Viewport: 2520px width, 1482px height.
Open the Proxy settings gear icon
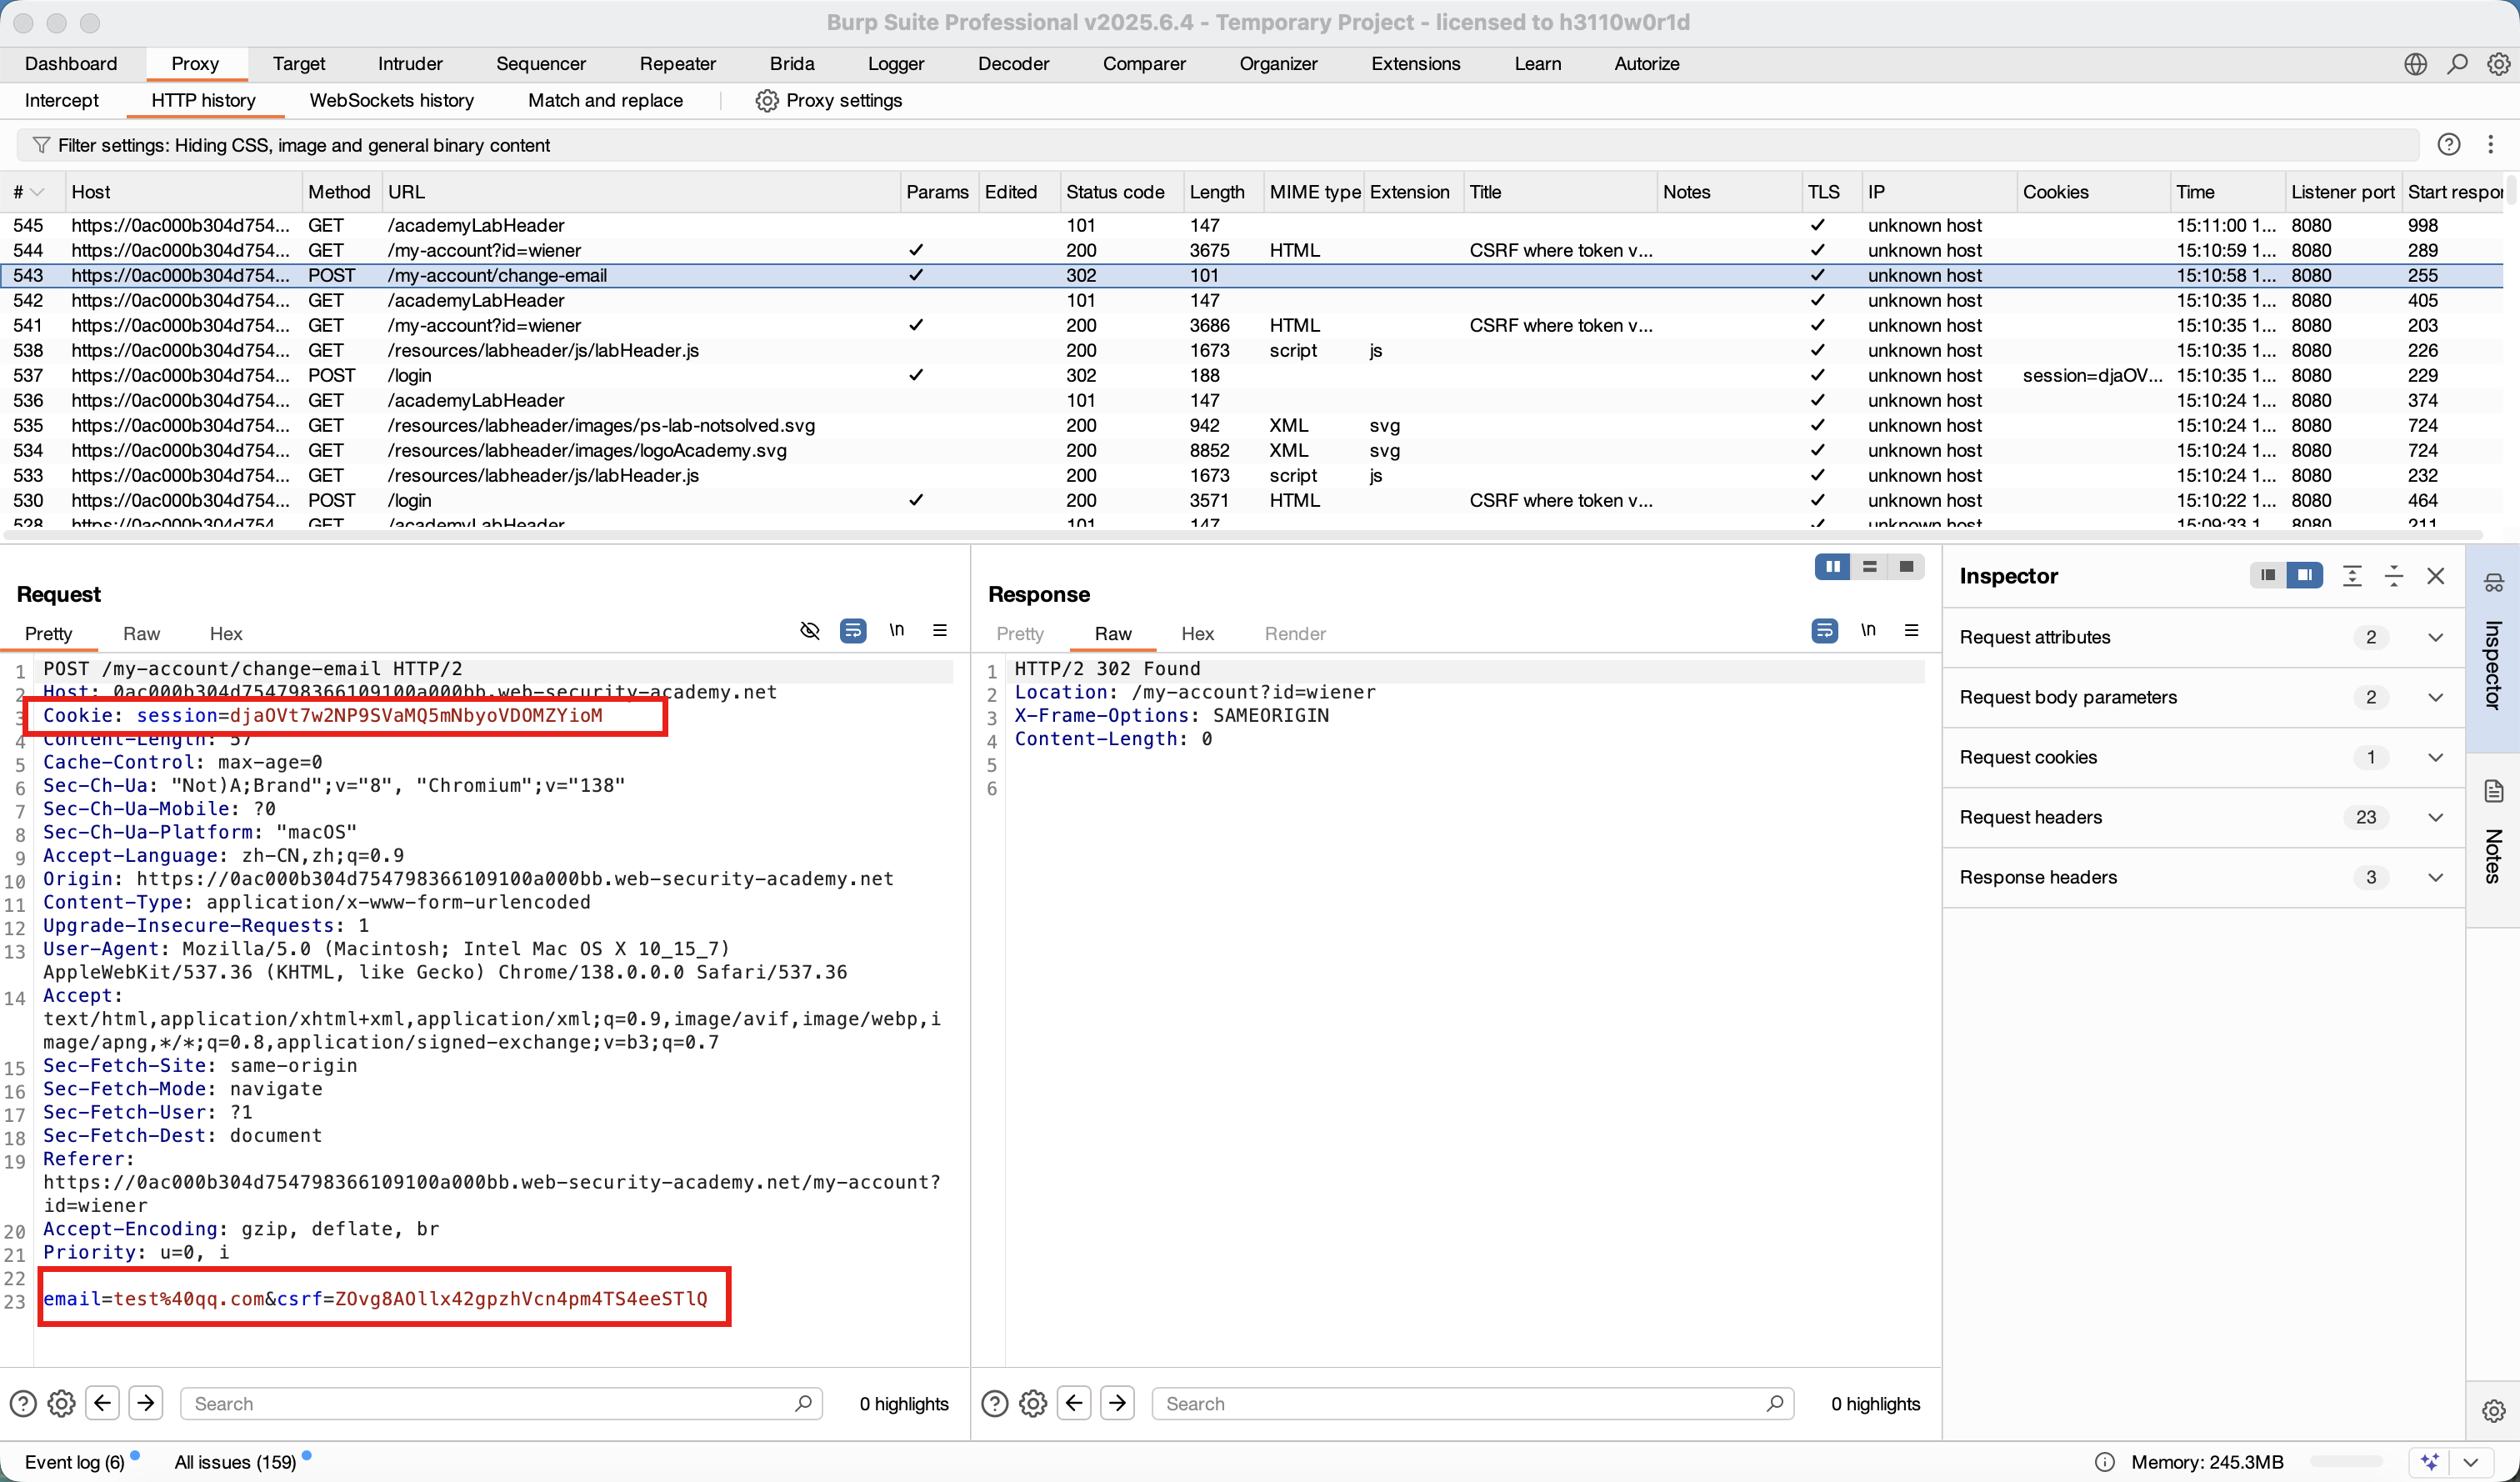coord(766,101)
